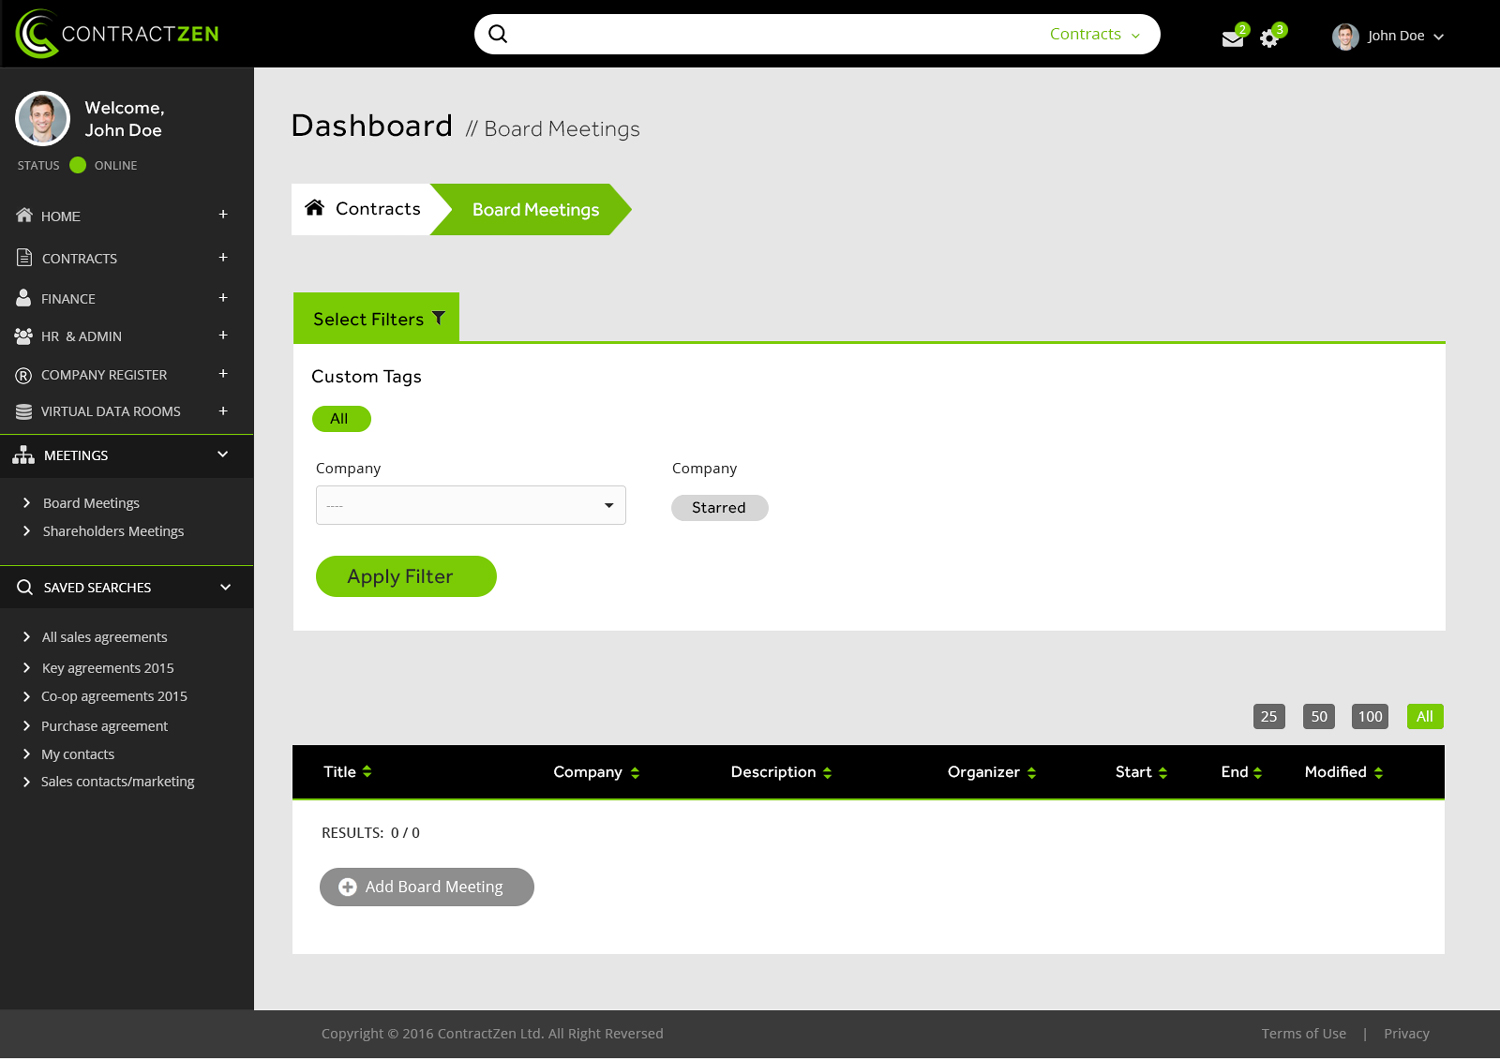Viewport: 1500px width, 1059px height.
Task: Expand the Contracts menu plus
Action: click(223, 257)
